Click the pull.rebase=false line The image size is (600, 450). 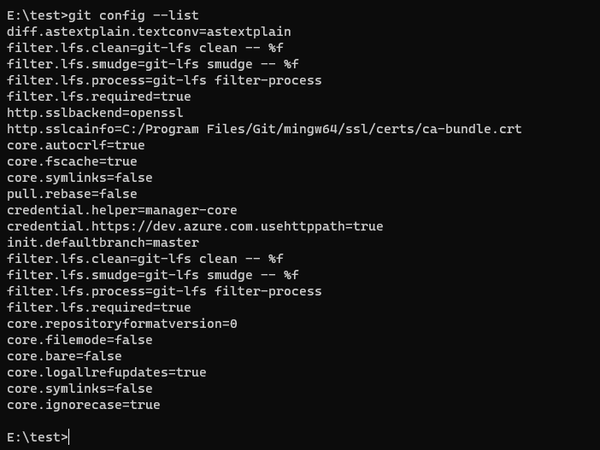72,194
